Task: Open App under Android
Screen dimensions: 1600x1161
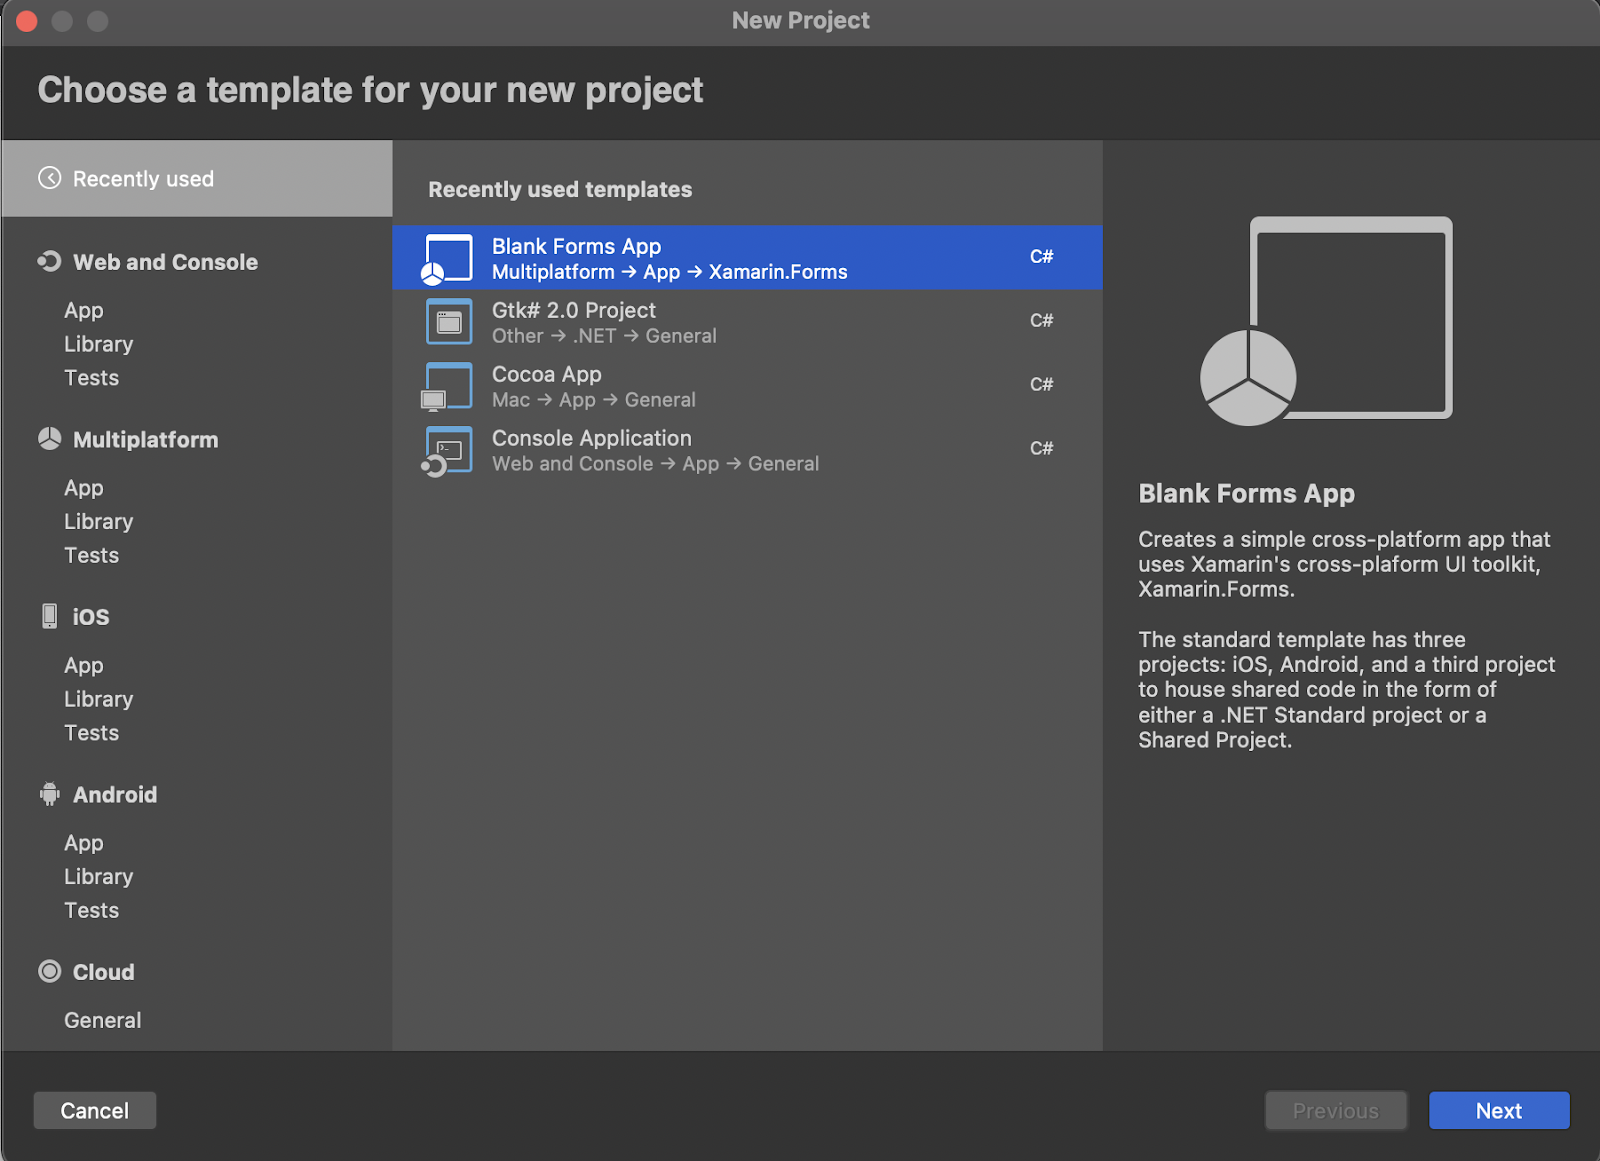Action: (84, 843)
